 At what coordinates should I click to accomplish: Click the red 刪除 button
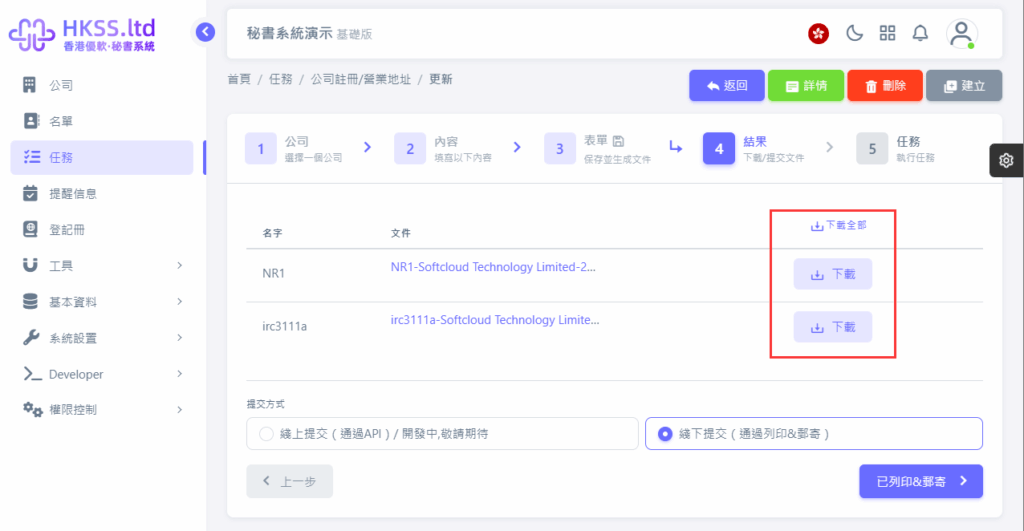pos(885,86)
